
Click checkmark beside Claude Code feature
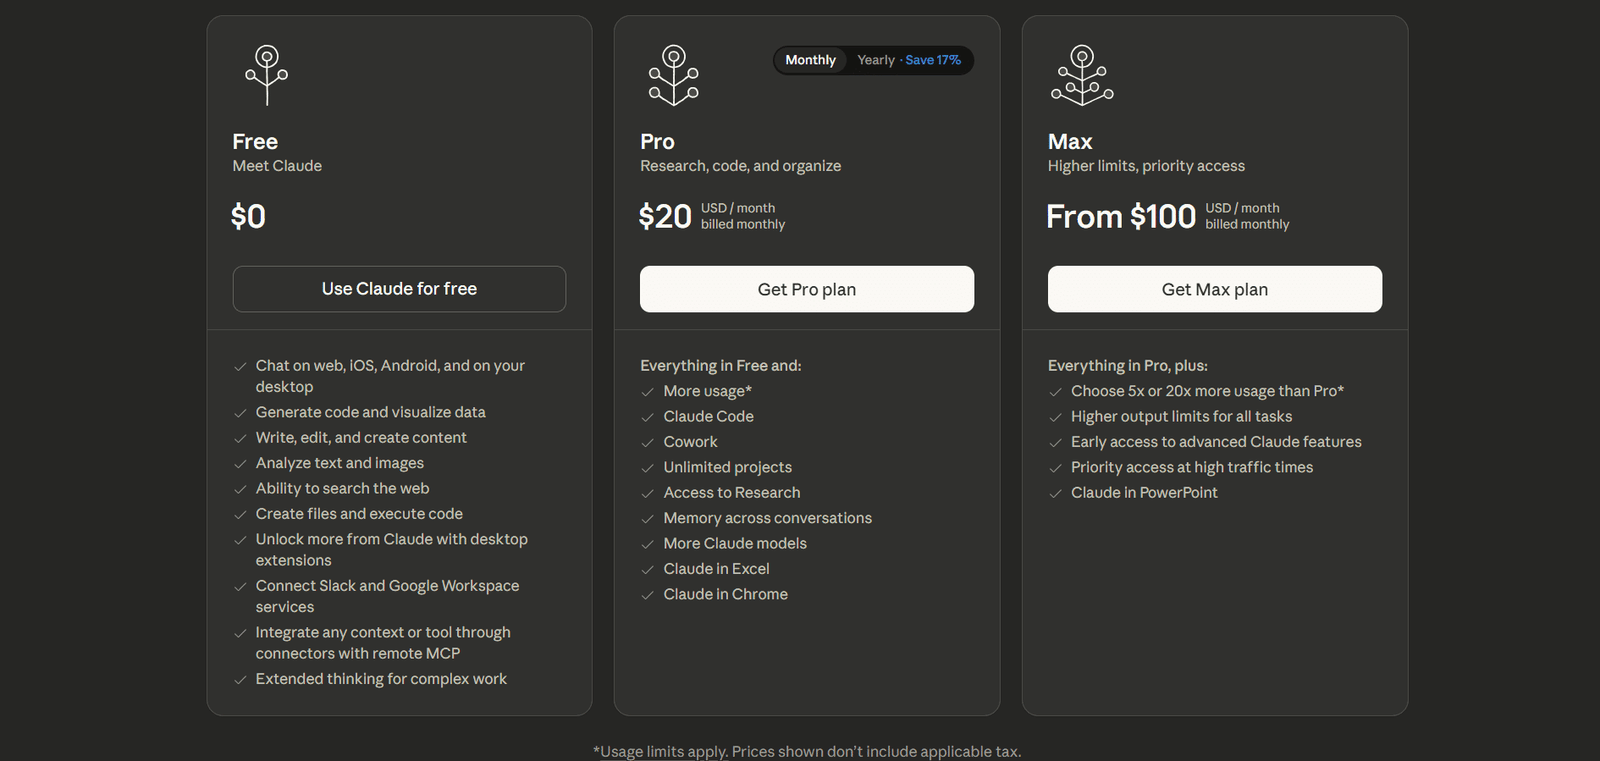[647, 417]
